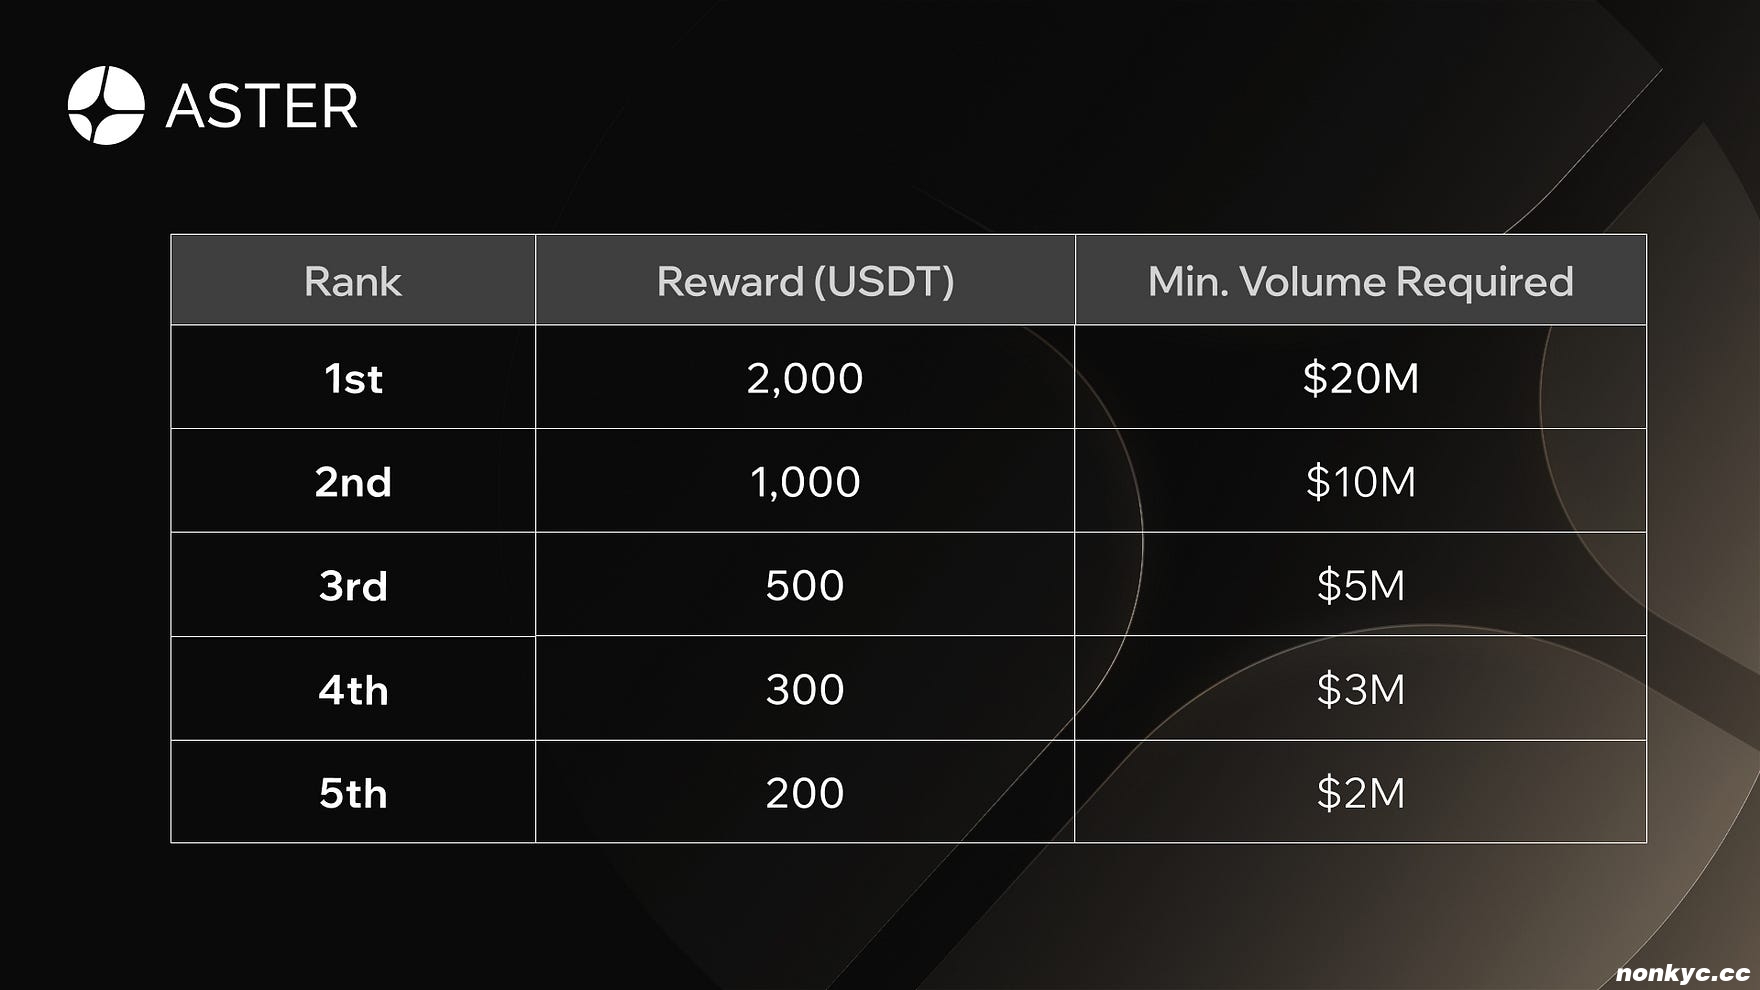Screen dimensions: 1760x990
Task: Click the $5M minimum volume cell
Action: pyautogui.click(x=1360, y=585)
